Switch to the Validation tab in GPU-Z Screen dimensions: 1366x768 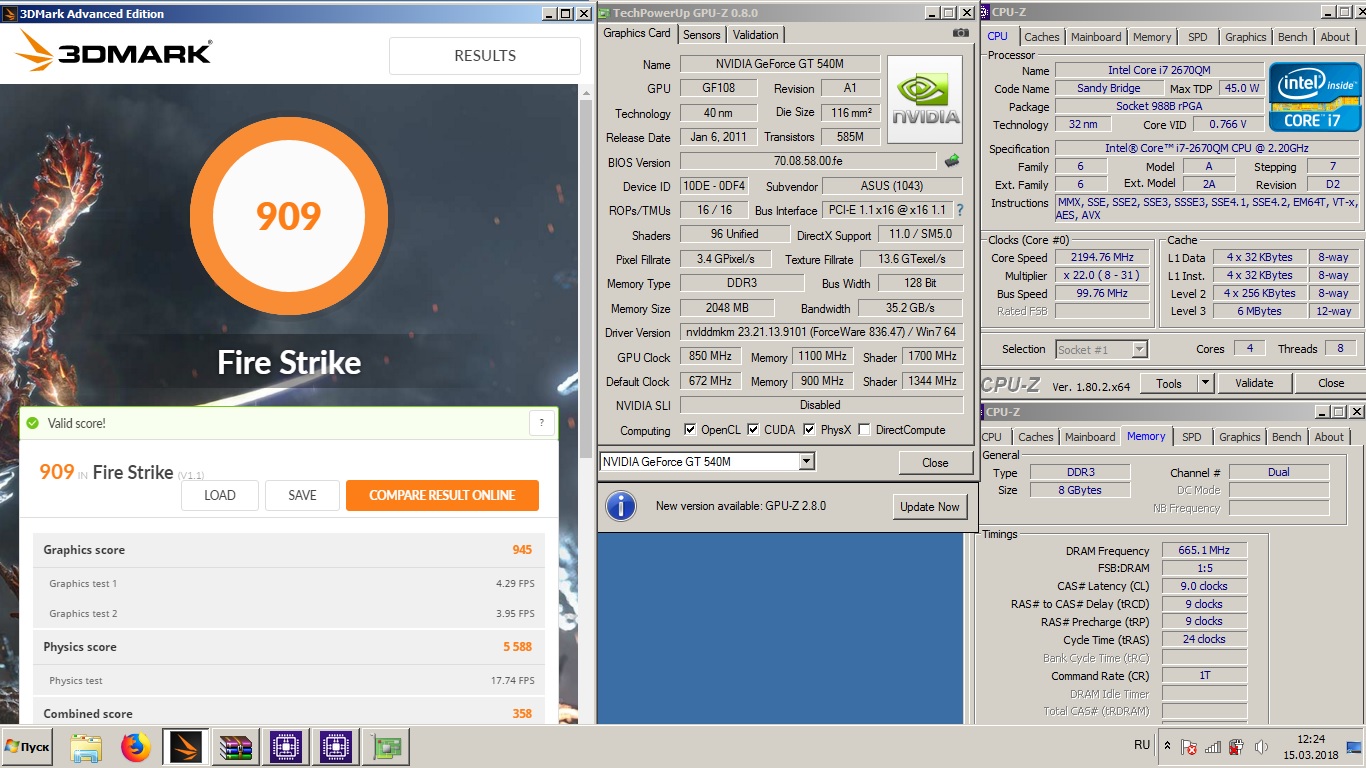tap(755, 34)
